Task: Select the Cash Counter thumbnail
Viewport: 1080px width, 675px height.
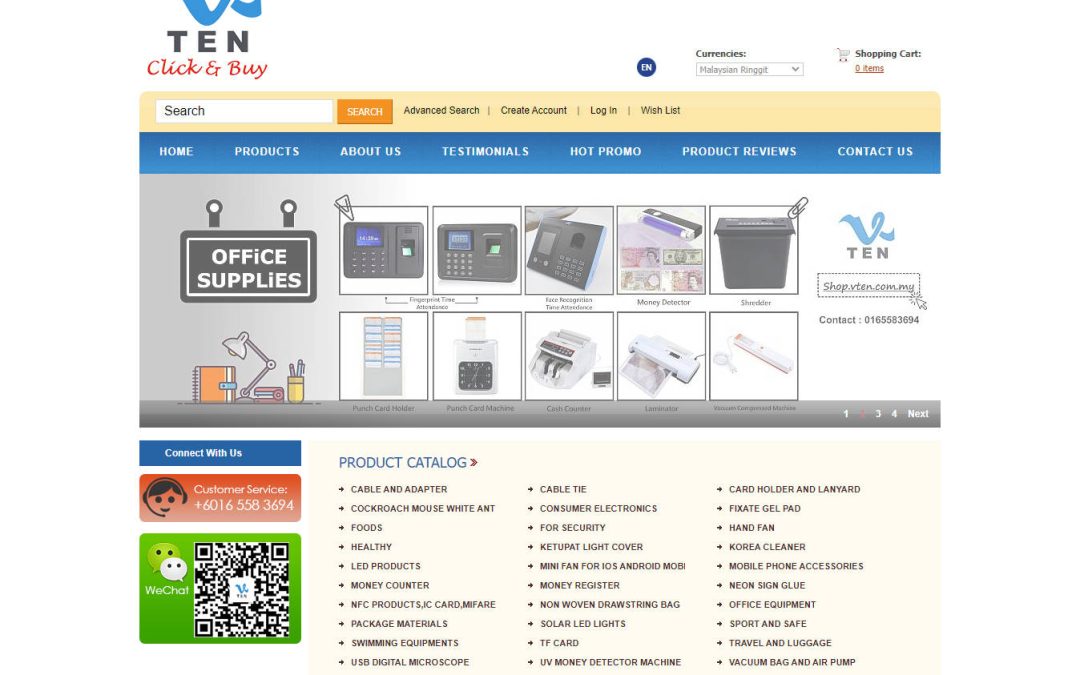Action: pos(569,356)
